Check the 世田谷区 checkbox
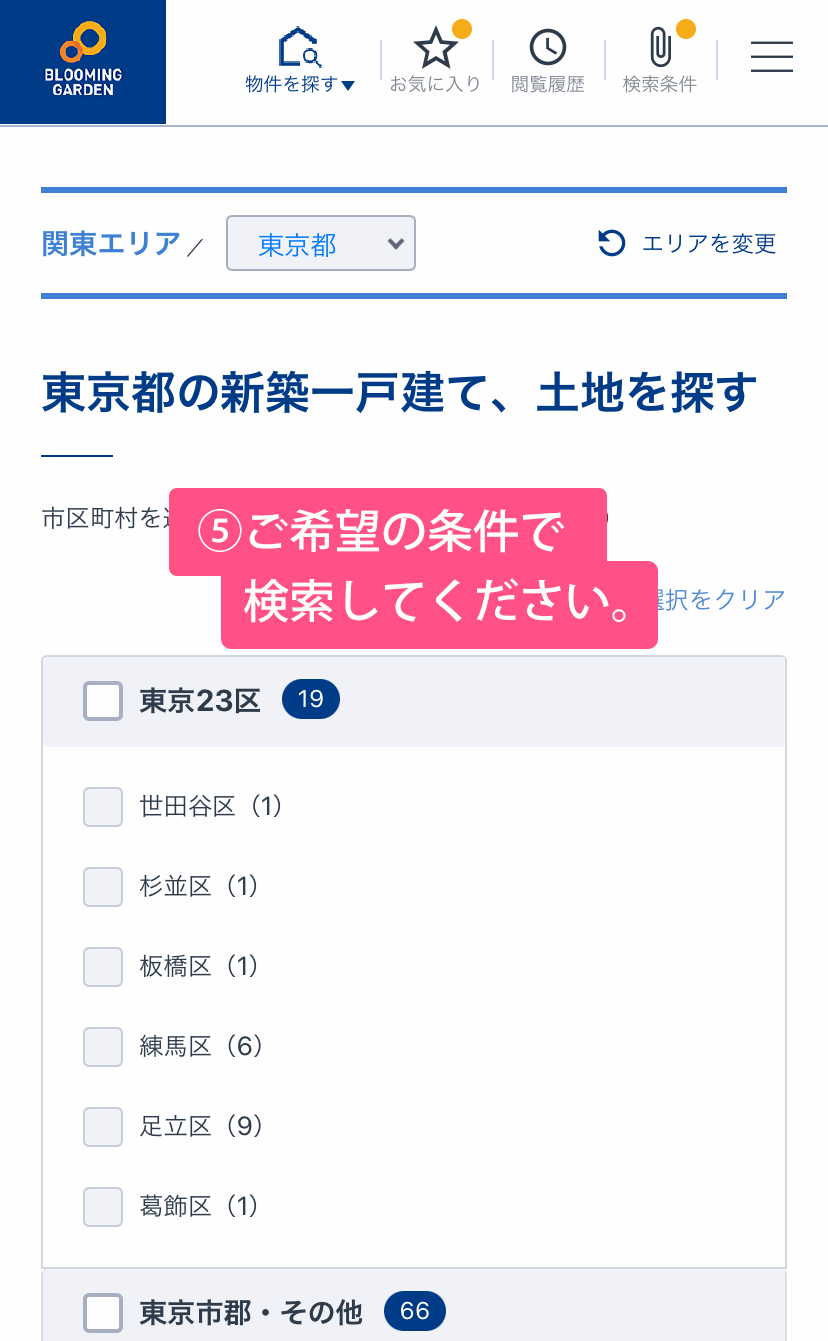This screenshot has width=828, height=1341. (x=103, y=806)
